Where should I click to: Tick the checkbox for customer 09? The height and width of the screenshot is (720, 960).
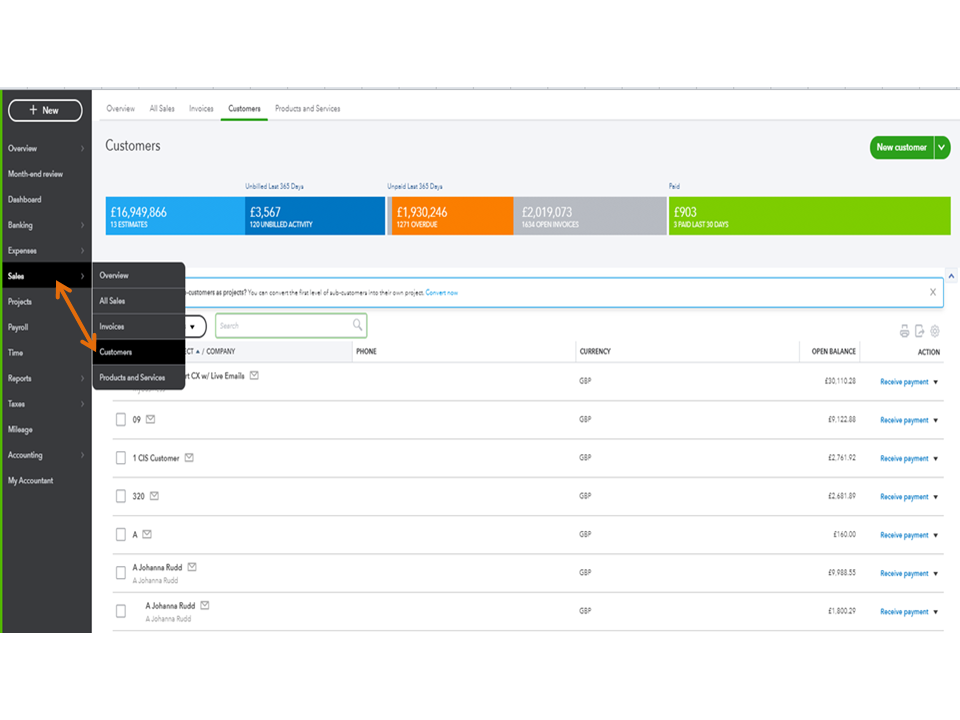(121, 419)
